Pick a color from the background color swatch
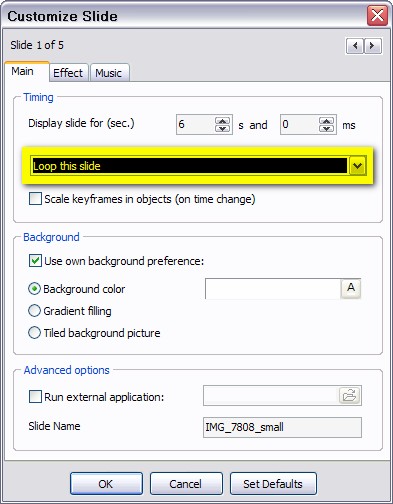 273,289
